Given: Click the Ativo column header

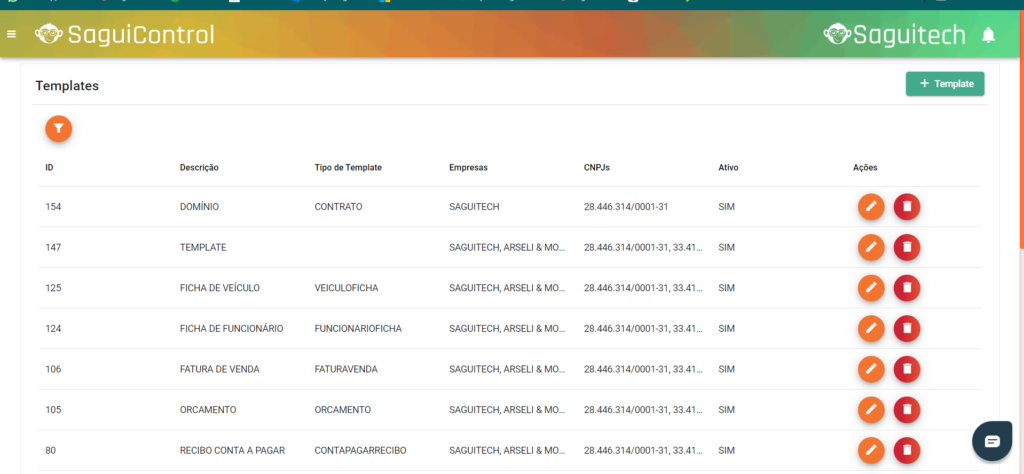Looking at the screenshot, I should tap(728, 167).
